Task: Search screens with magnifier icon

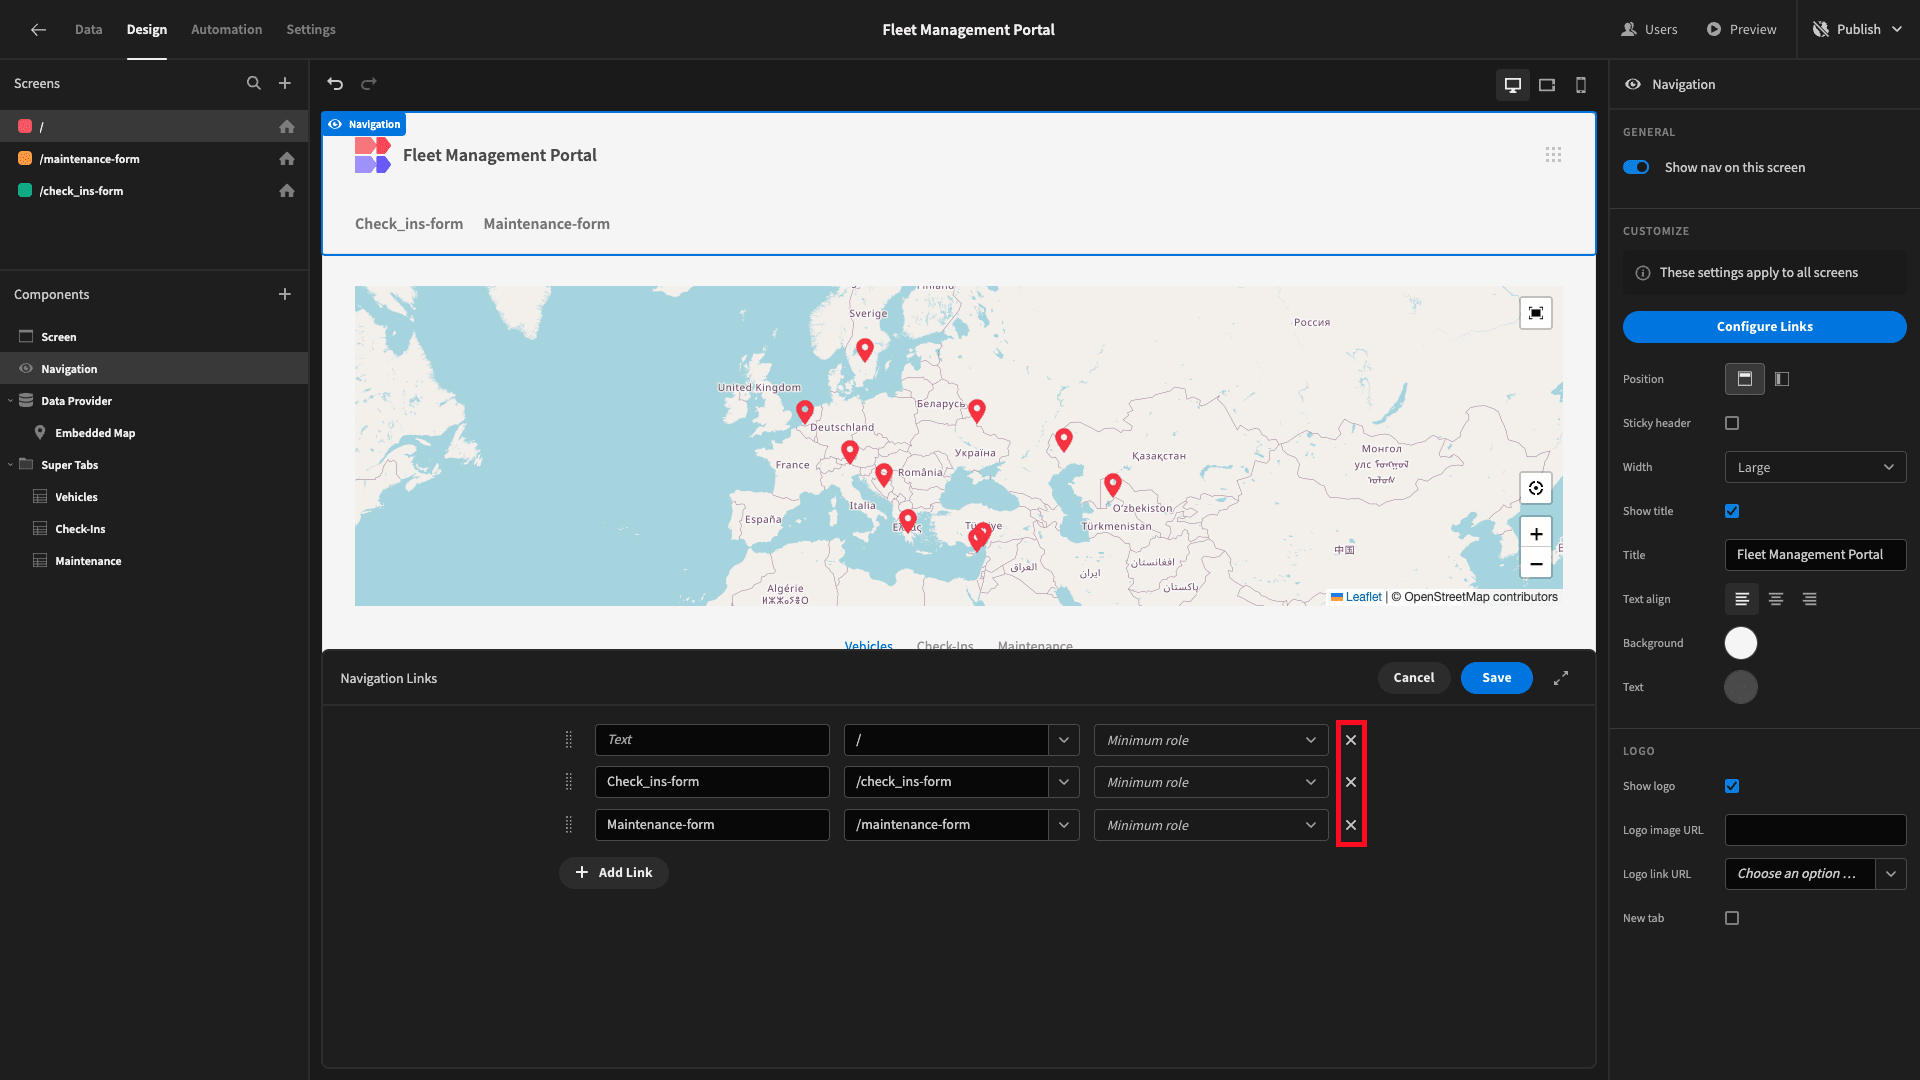Action: pos(254,84)
